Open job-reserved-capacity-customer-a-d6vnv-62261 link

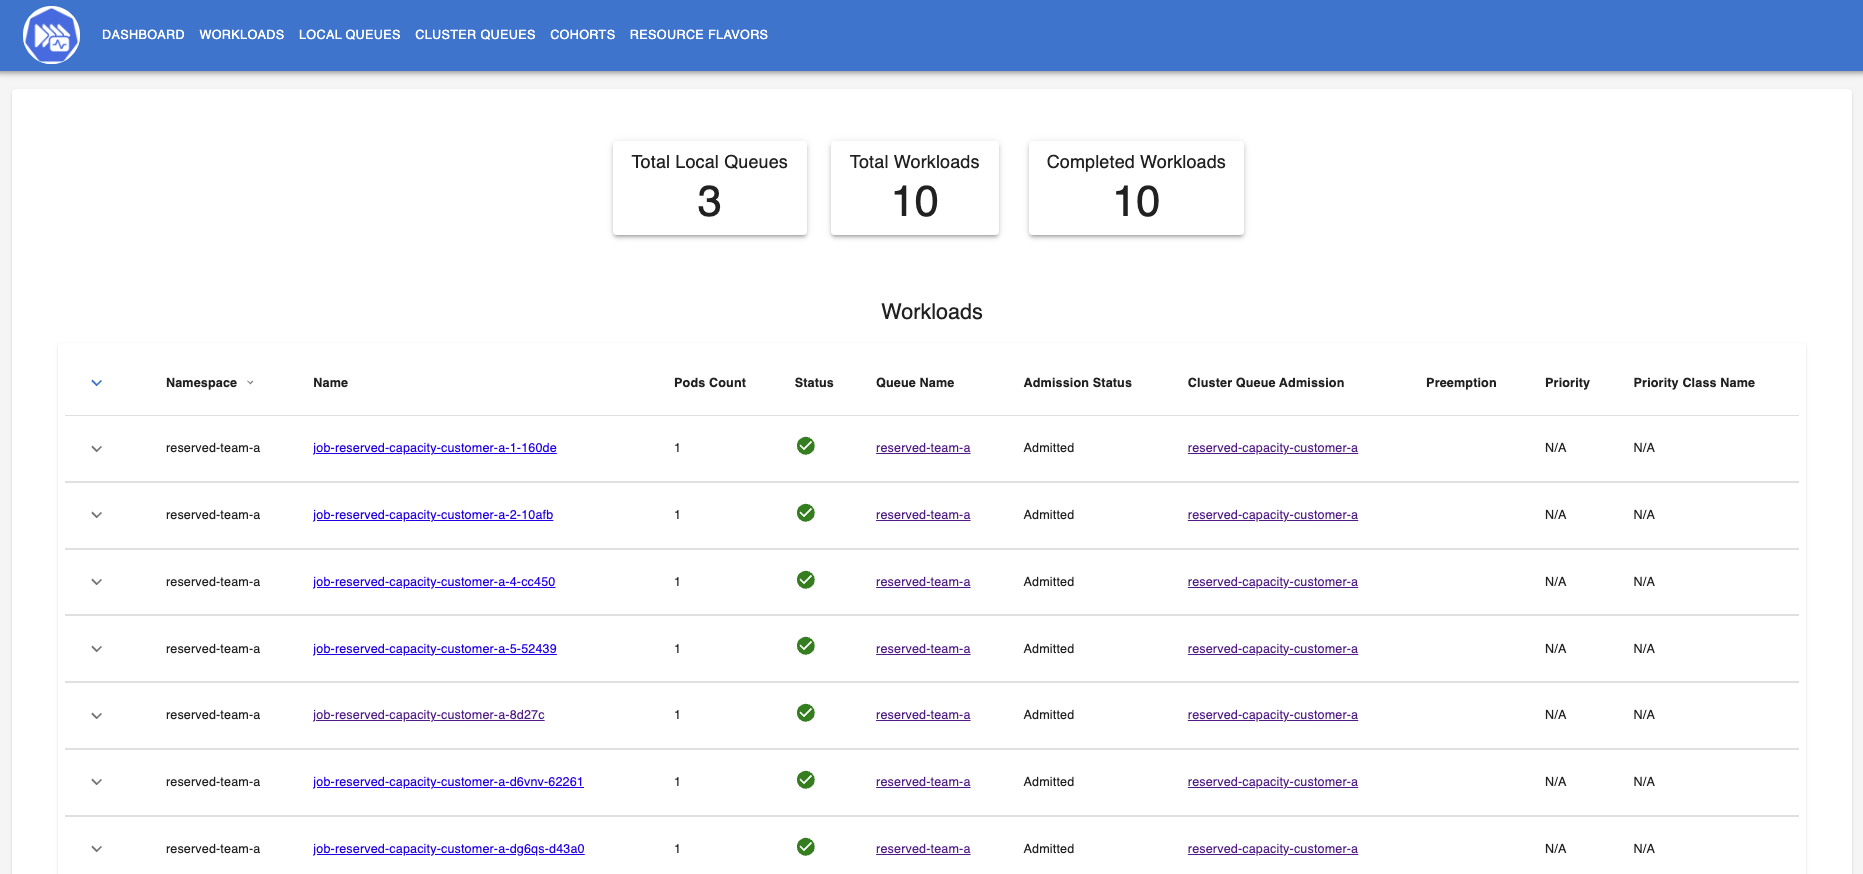(447, 782)
